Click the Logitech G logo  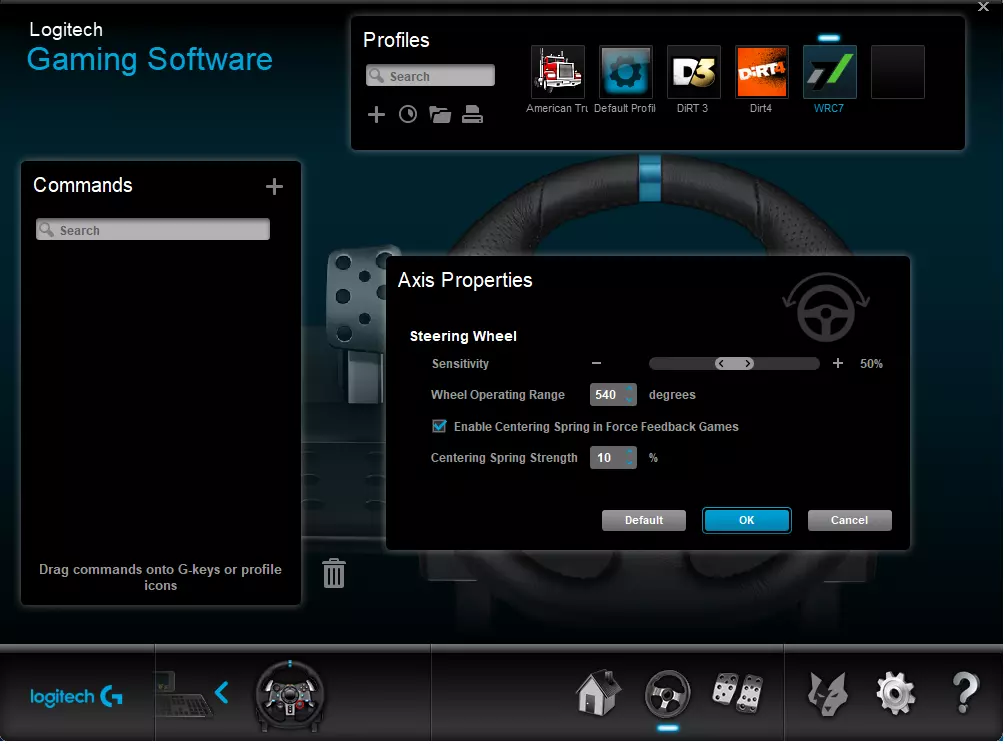[76, 696]
